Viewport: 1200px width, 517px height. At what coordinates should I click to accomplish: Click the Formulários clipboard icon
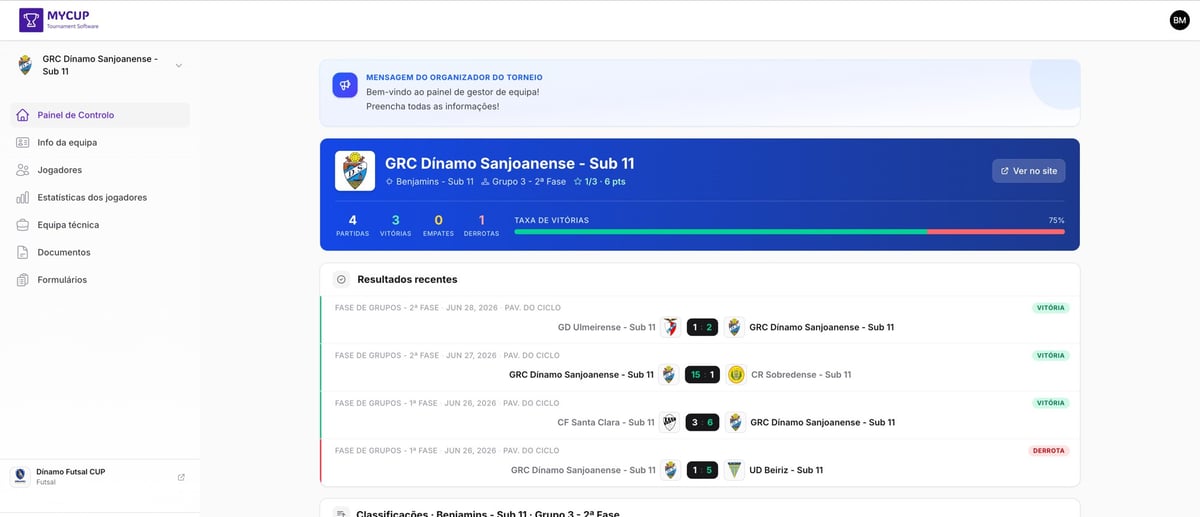pos(23,280)
